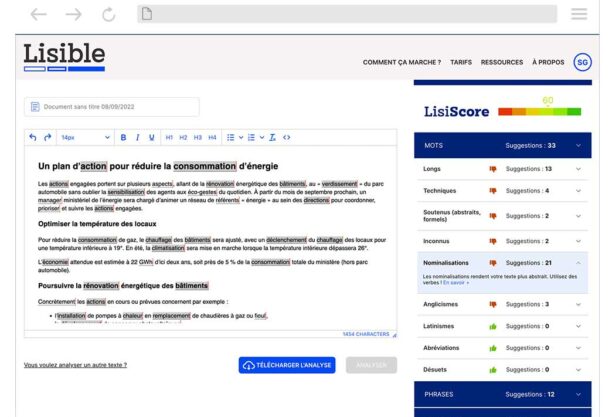Open bullet list style dropdown
This screenshot has height=417, width=612.
coord(241,137)
